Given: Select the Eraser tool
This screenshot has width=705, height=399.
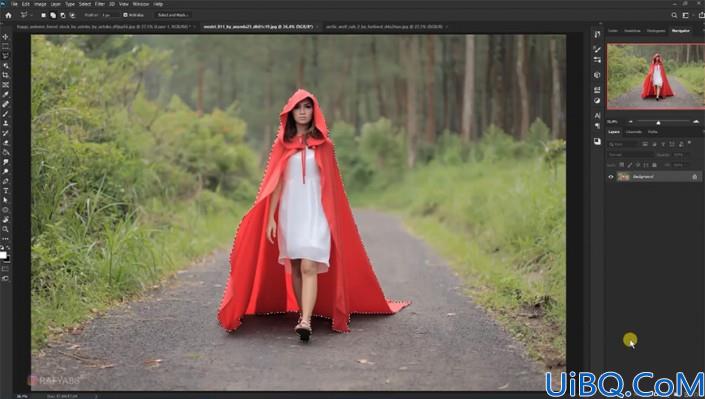Looking at the screenshot, I should click(5, 143).
